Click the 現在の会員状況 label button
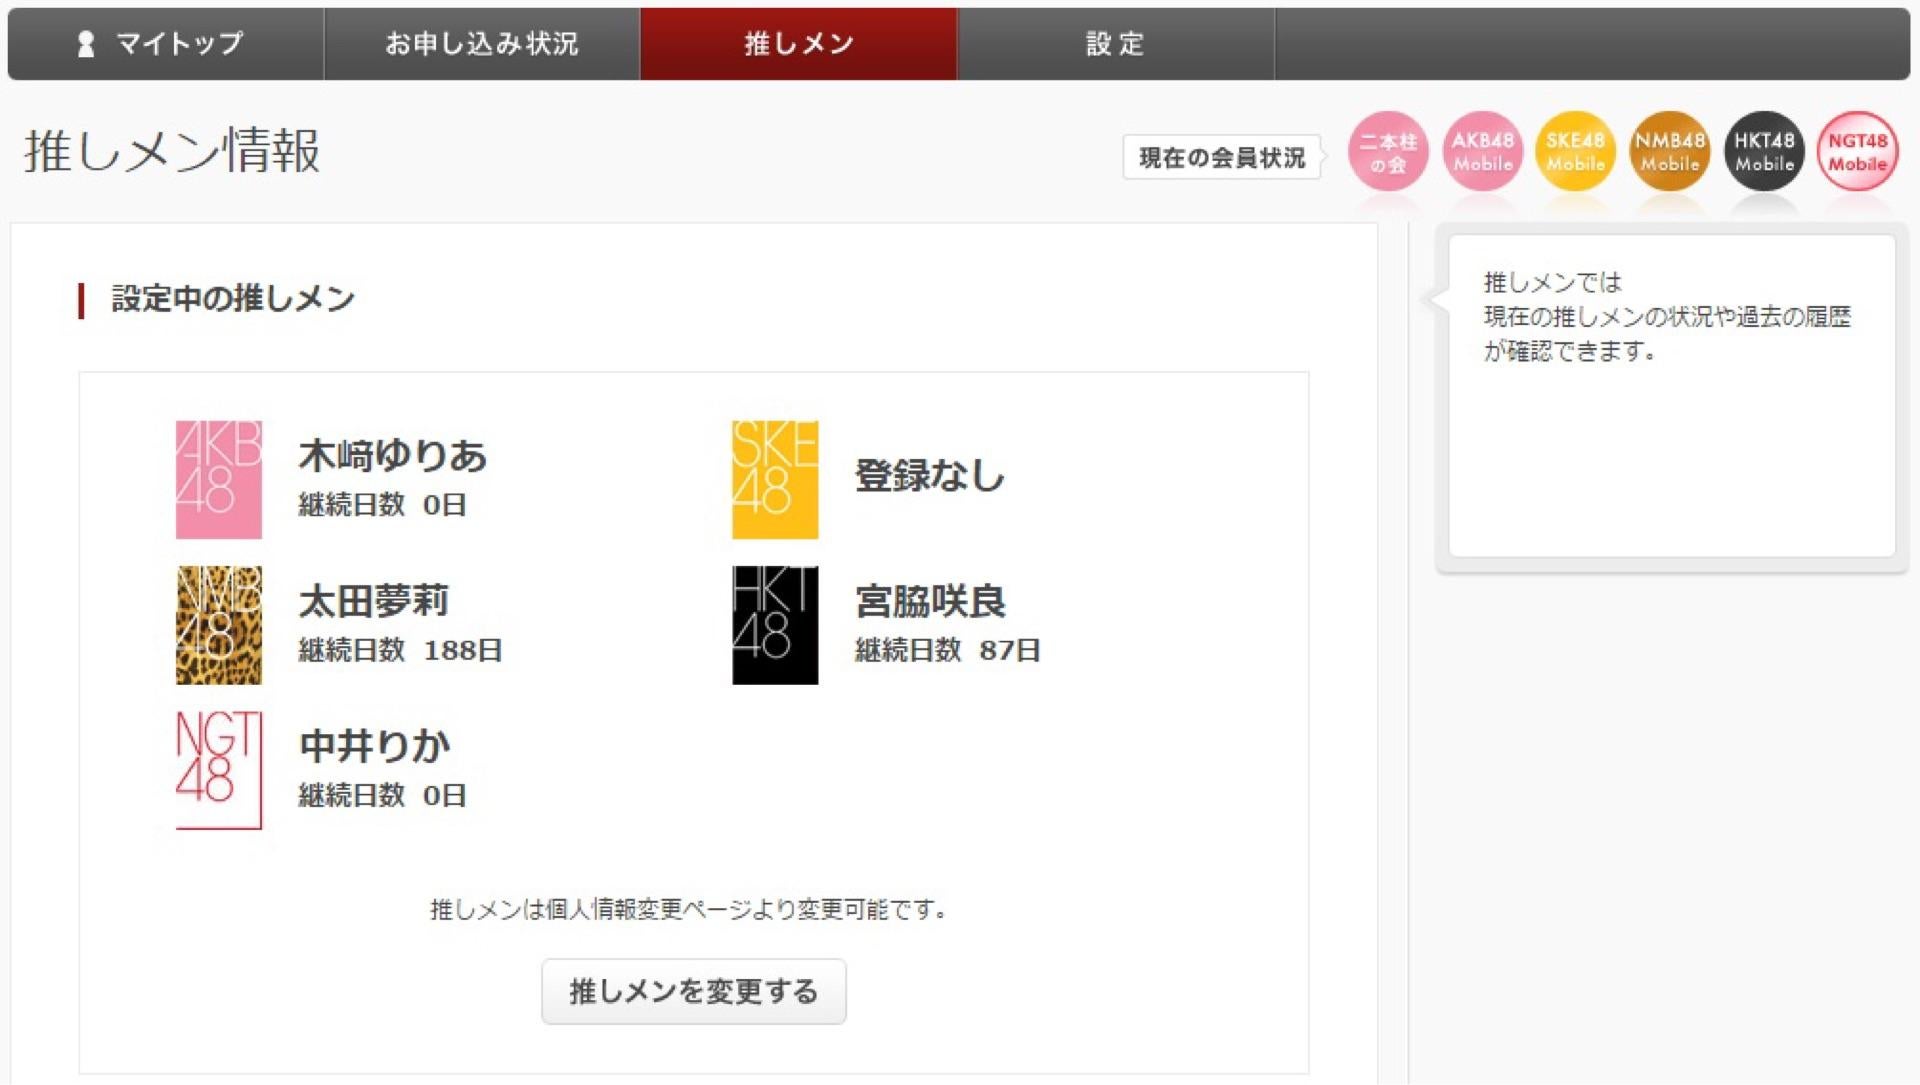1920x1085 pixels. 1222,158
